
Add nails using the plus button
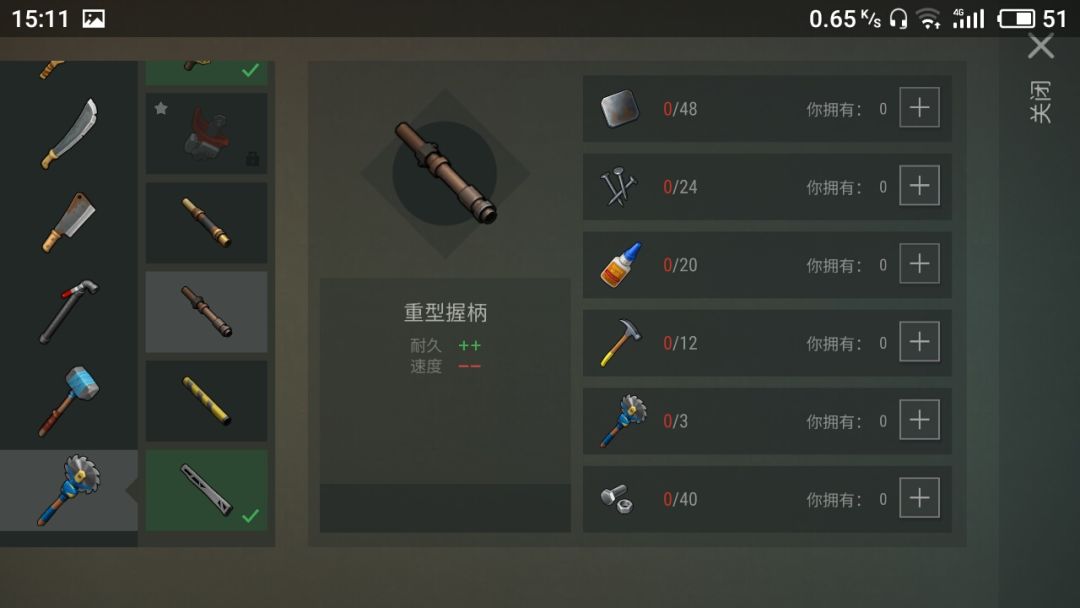pyautogui.click(x=920, y=185)
